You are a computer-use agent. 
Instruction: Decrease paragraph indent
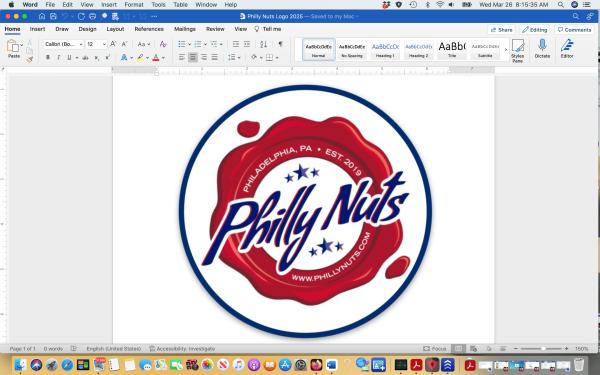pos(236,44)
